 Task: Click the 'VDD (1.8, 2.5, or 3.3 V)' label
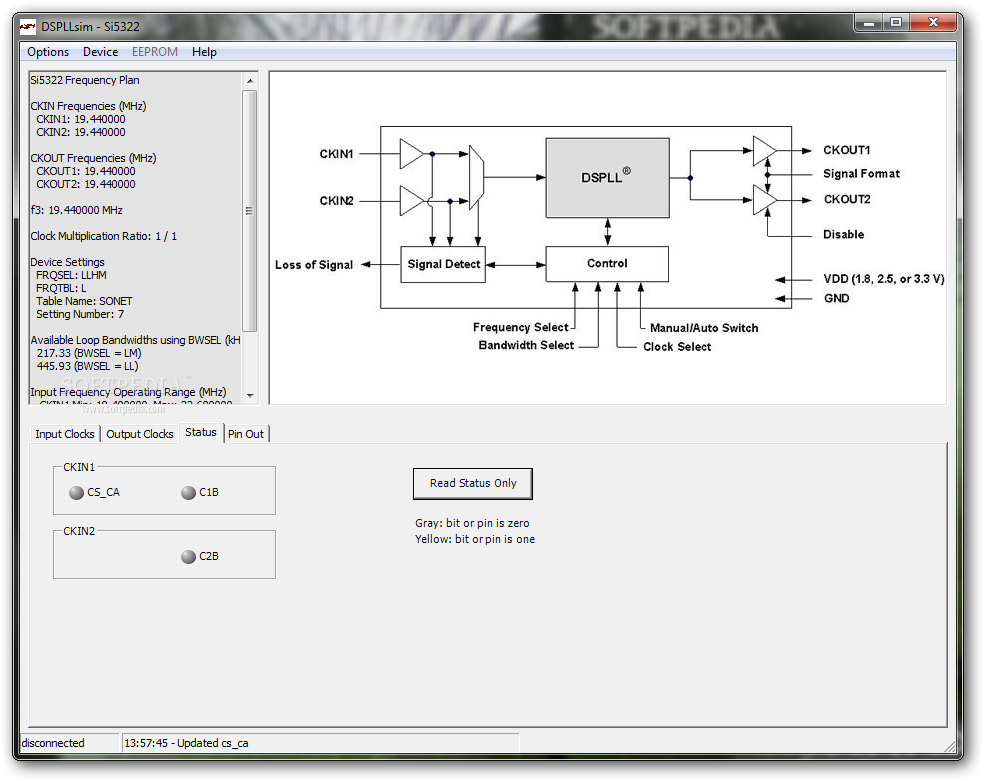[x=884, y=279]
